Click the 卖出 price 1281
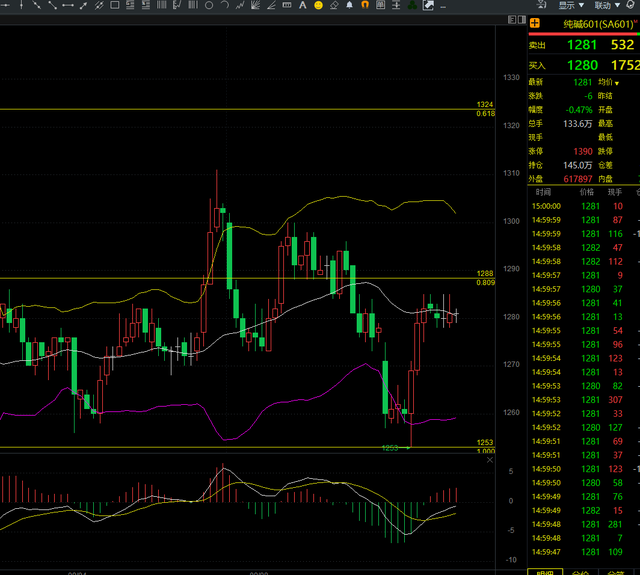The height and width of the screenshot is (575, 640). (x=582, y=44)
